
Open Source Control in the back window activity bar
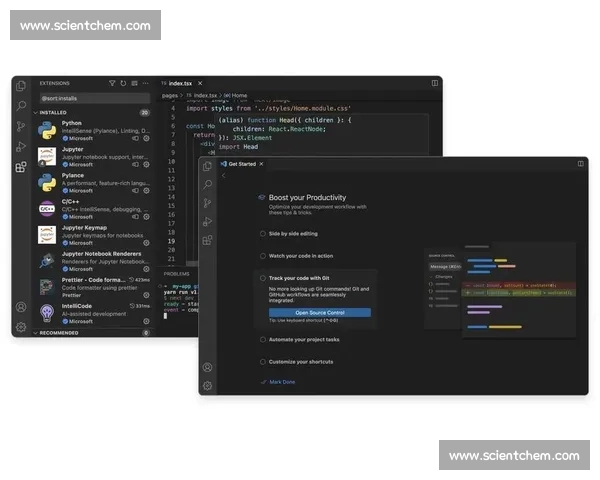tap(21, 126)
